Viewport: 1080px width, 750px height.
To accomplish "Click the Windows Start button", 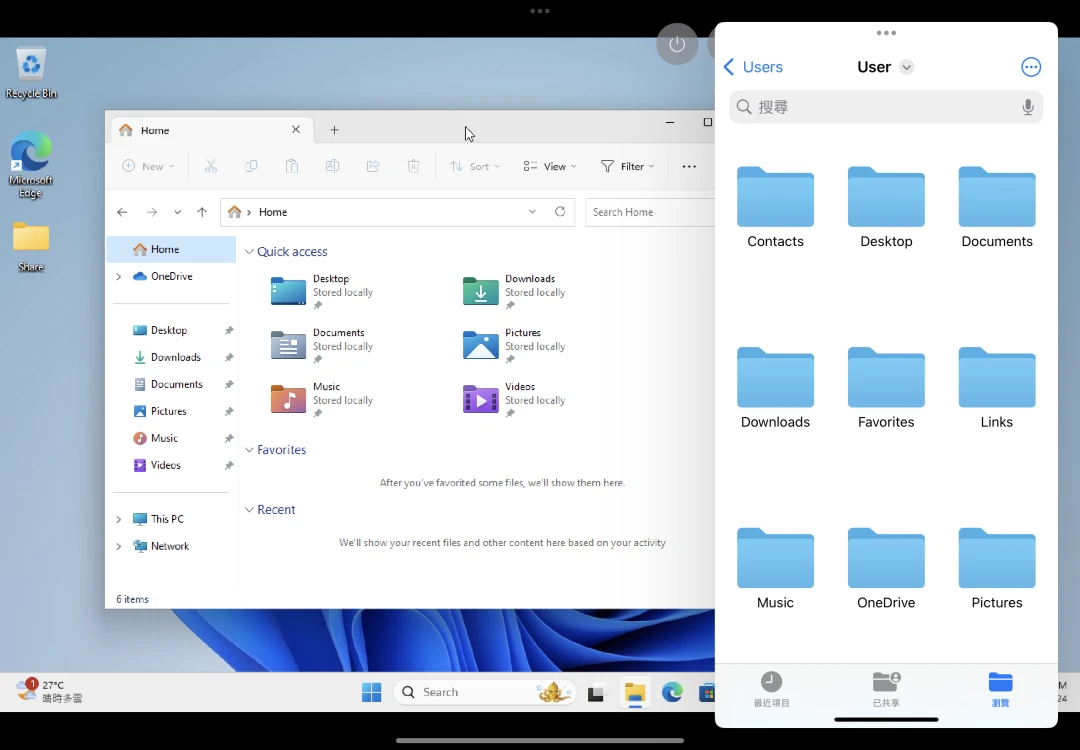I will 372,692.
